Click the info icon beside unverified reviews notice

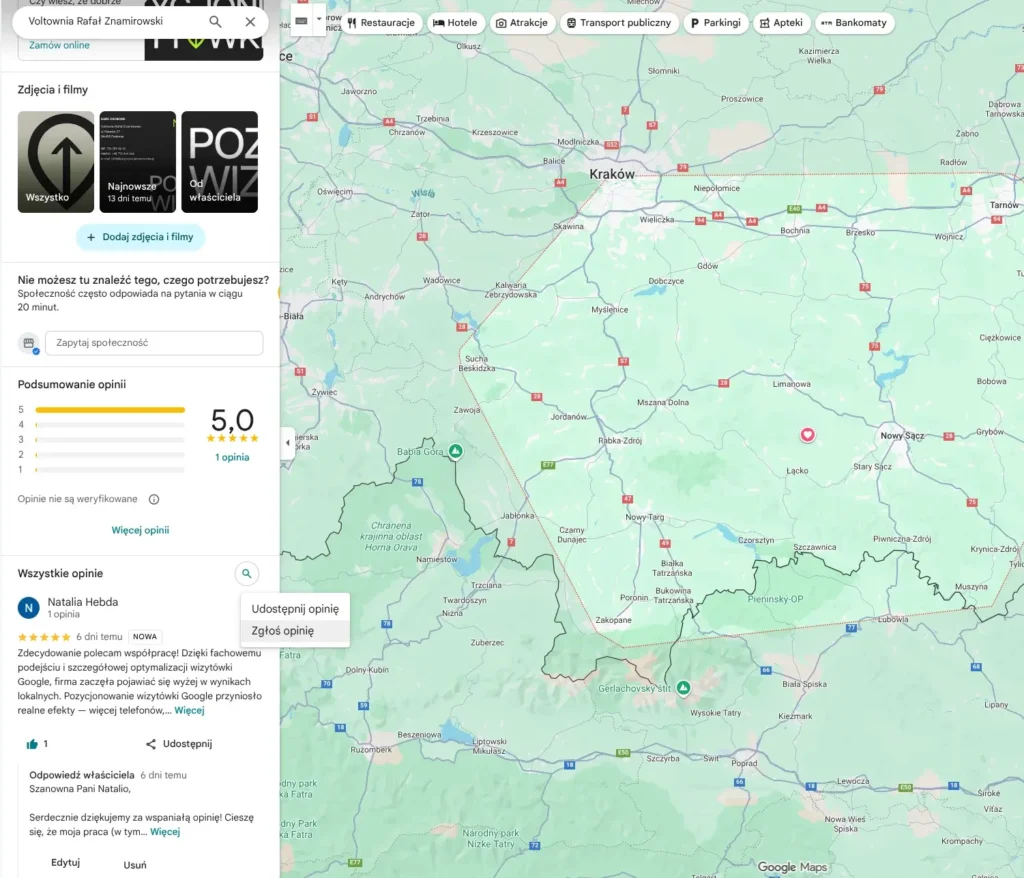(154, 499)
